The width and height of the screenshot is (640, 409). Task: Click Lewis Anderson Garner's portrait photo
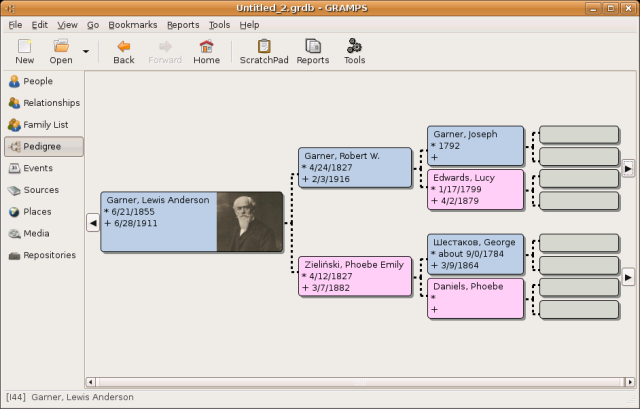click(249, 221)
